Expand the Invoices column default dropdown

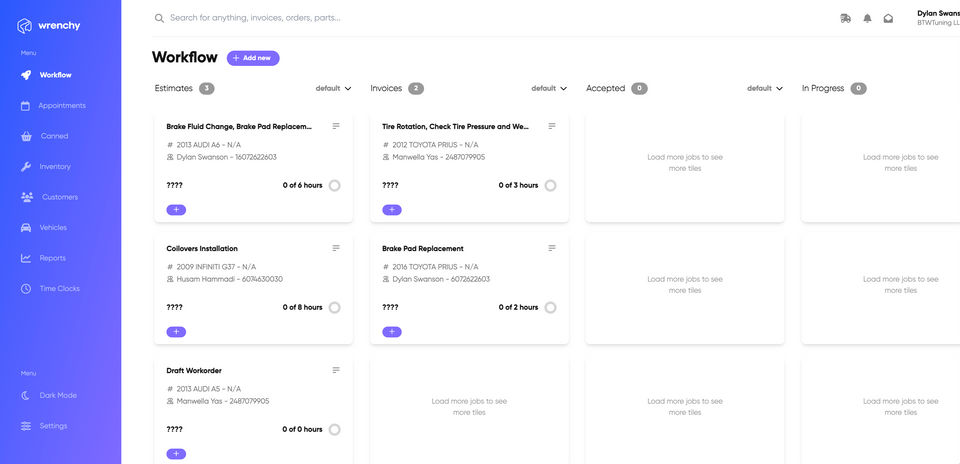[x=549, y=88]
